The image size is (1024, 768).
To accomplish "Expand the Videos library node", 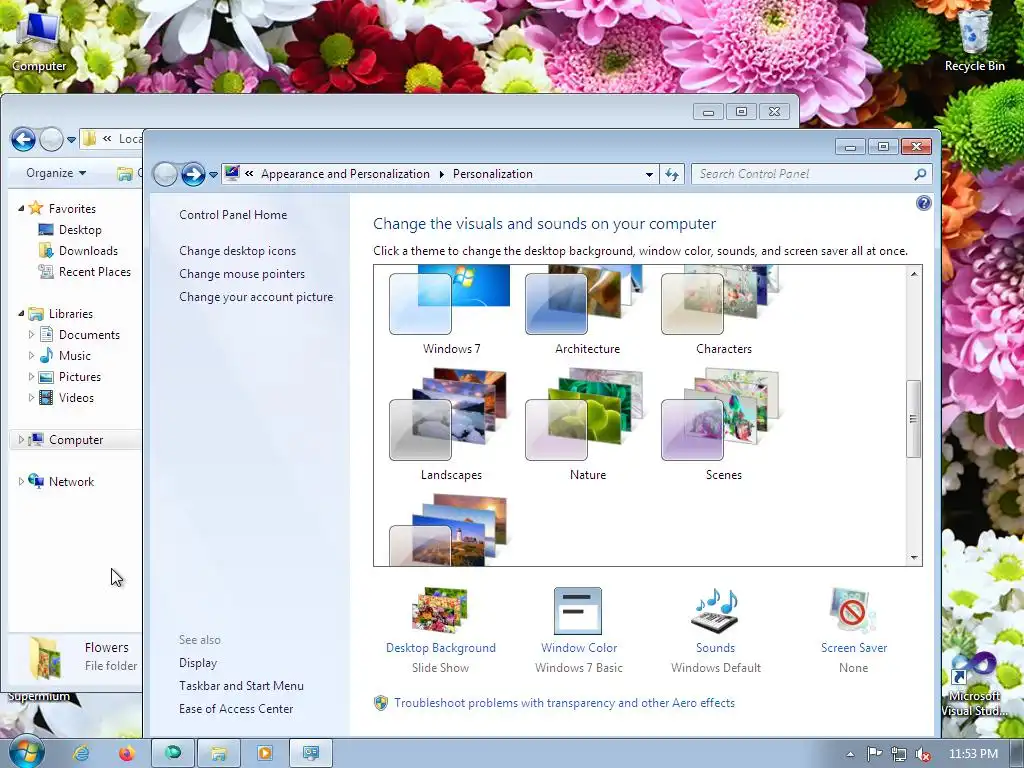I will coord(31,398).
